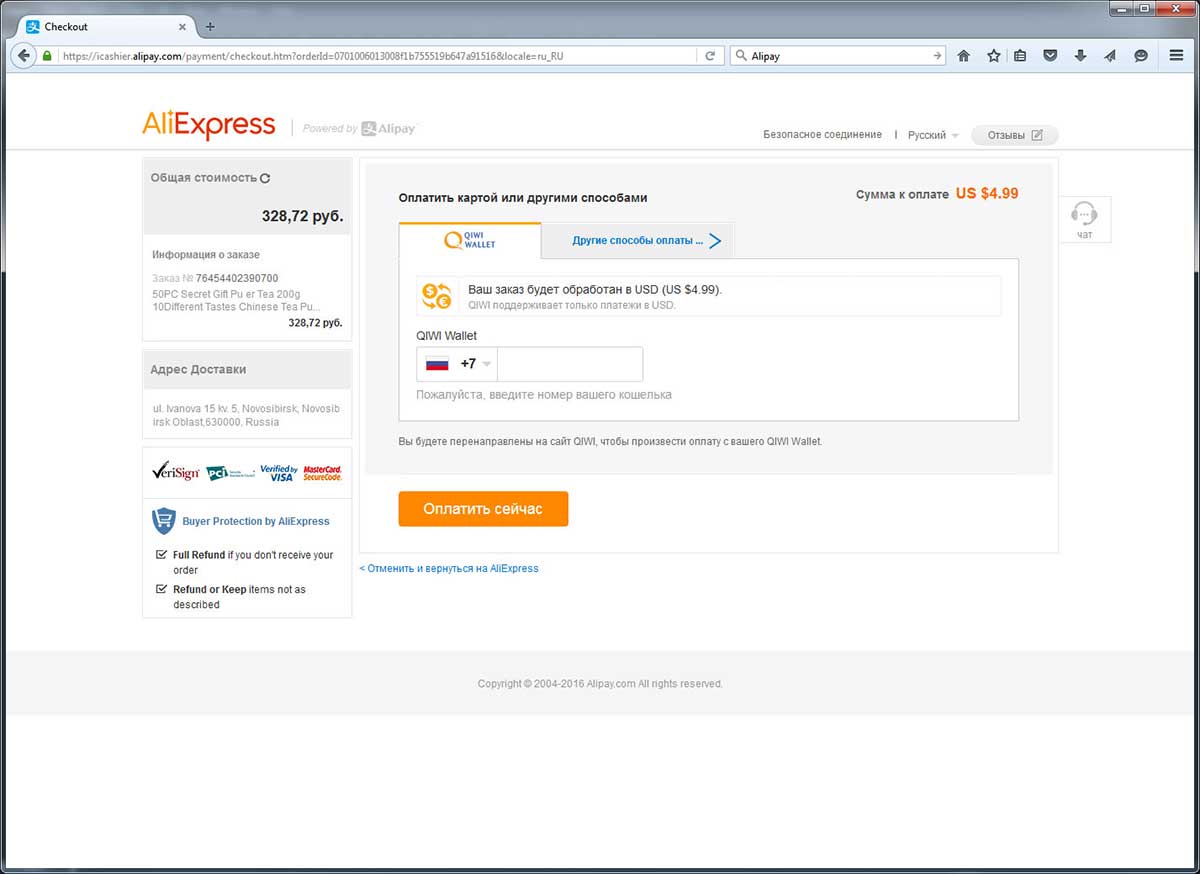This screenshot has width=1200, height=874.
Task: Click the Pocket icon in the toolbar
Action: tap(1050, 56)
